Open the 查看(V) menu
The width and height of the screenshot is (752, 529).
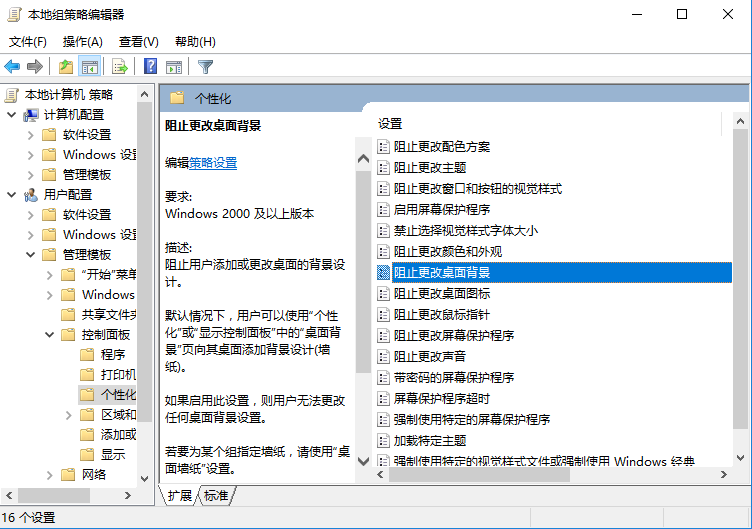139,42
